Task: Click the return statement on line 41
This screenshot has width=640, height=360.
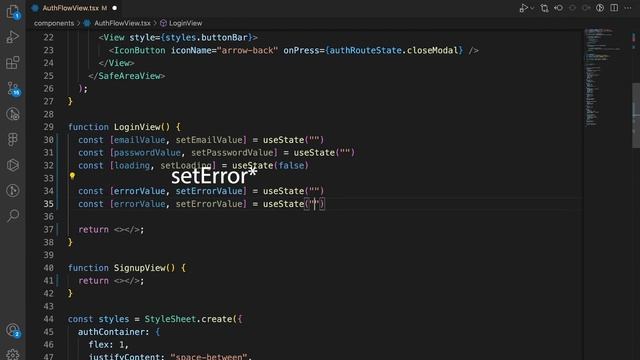Action: click(111, 280)
